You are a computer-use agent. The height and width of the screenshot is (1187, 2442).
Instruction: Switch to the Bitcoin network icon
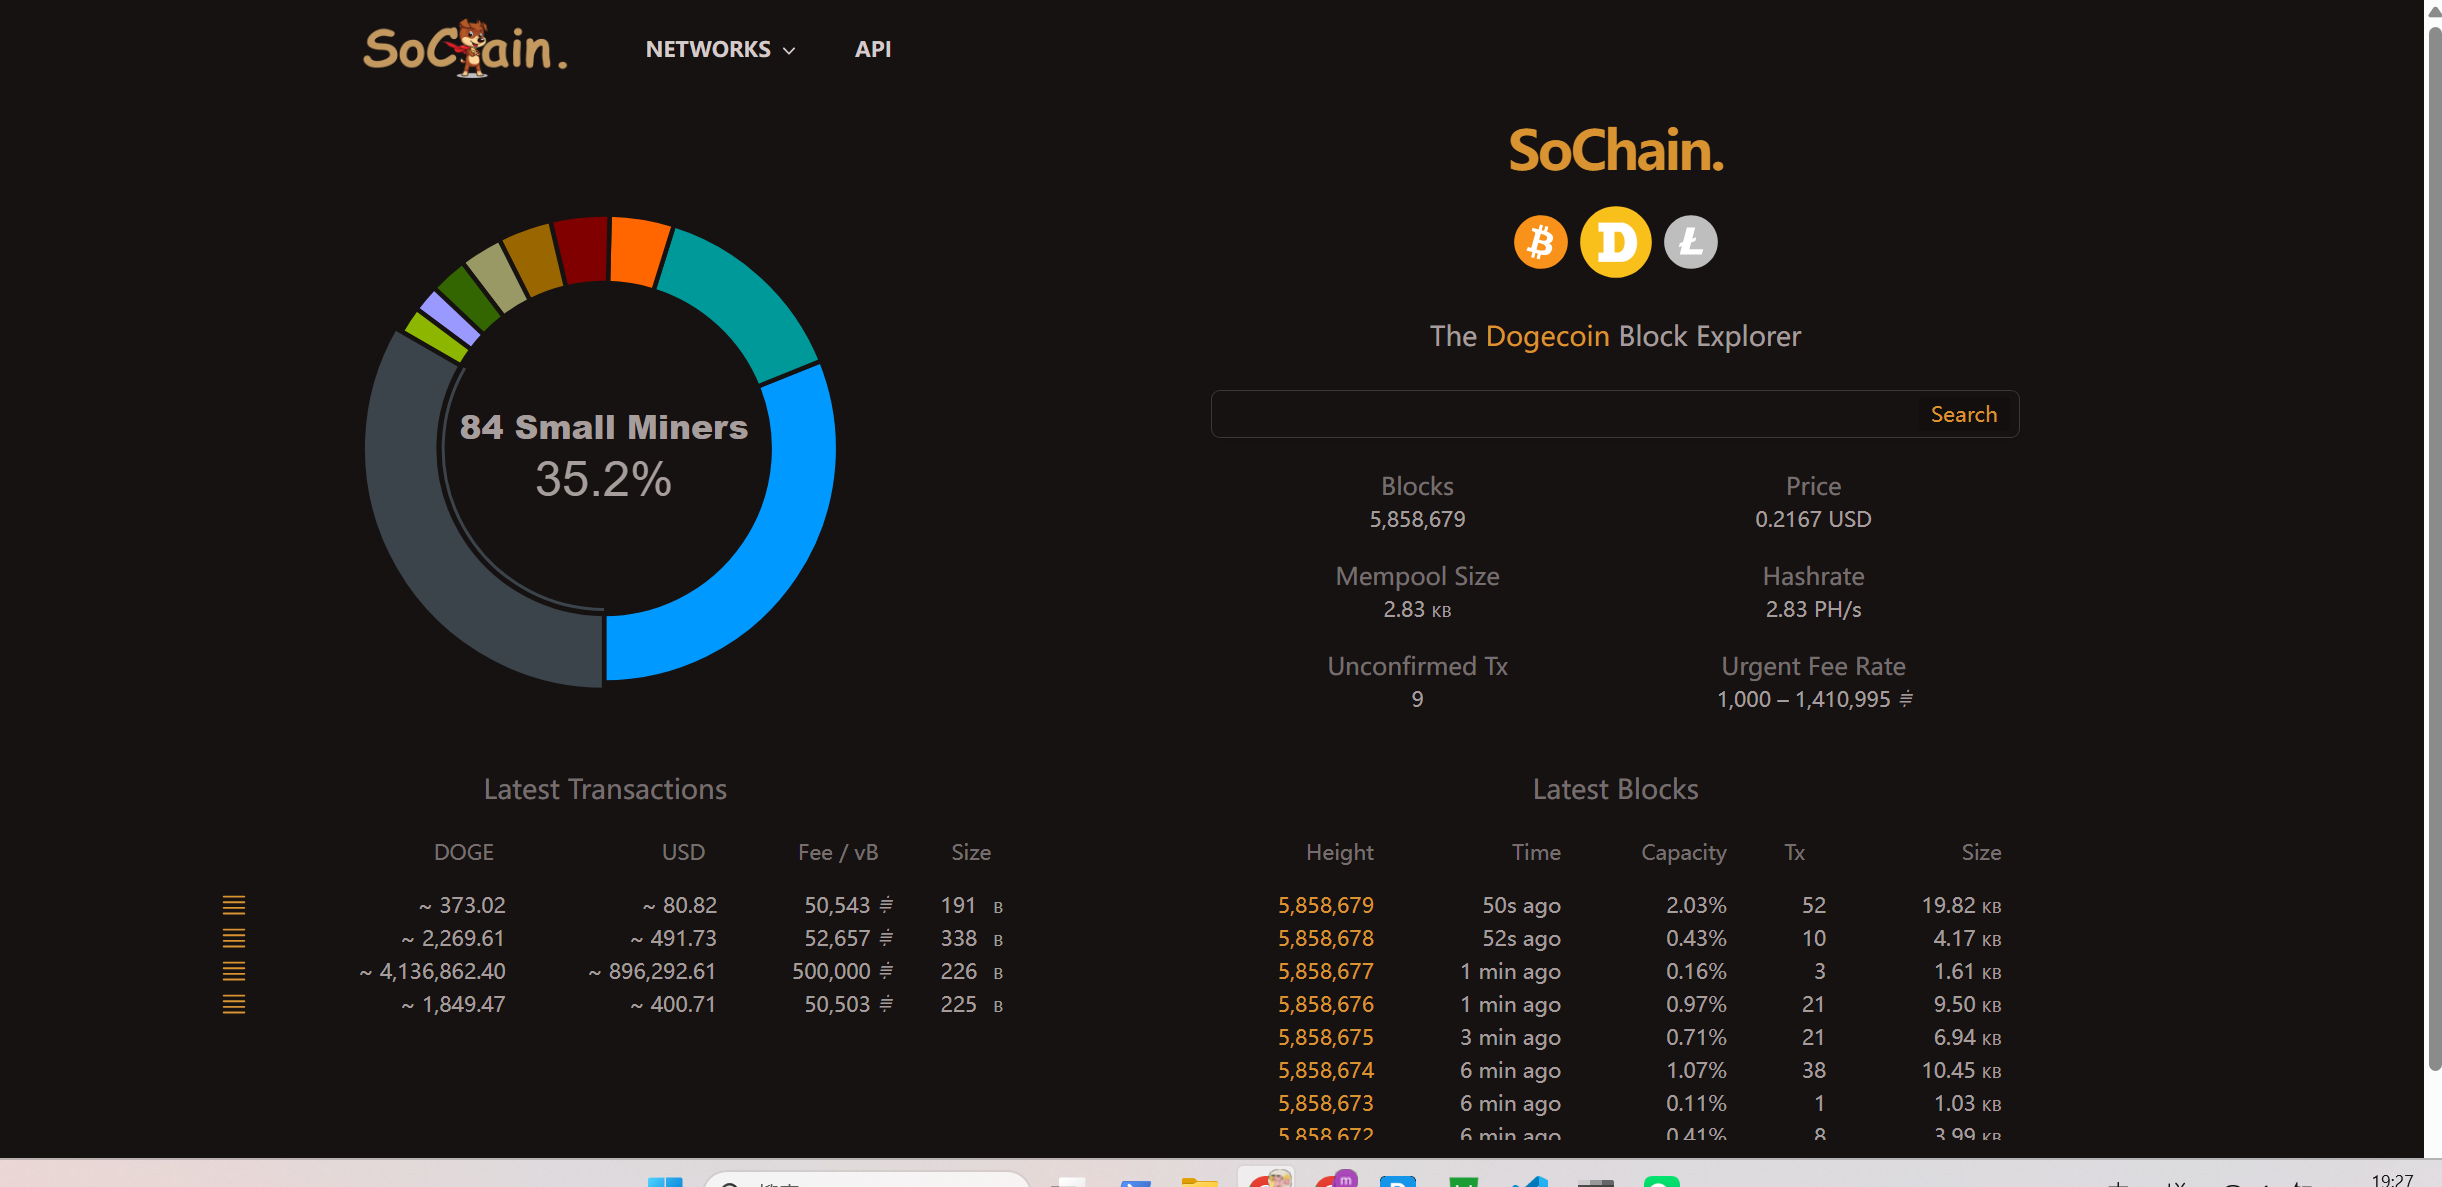[x=1540, y=242]
